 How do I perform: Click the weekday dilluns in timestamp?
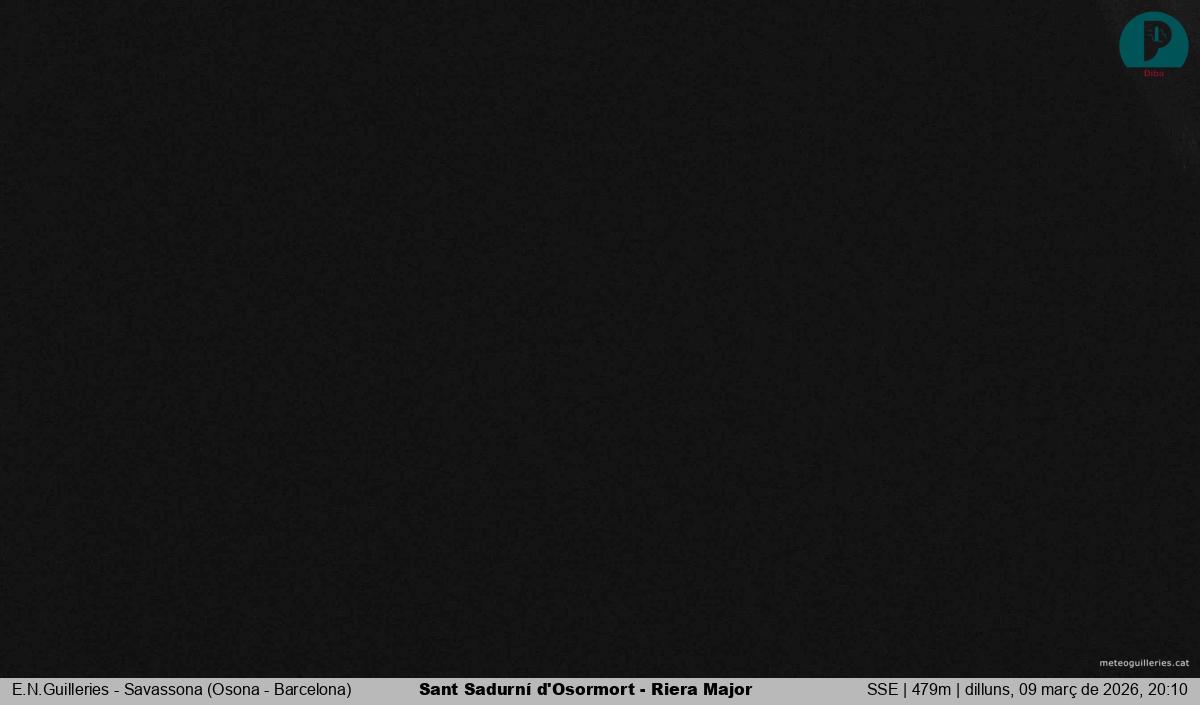pos(987,690)
